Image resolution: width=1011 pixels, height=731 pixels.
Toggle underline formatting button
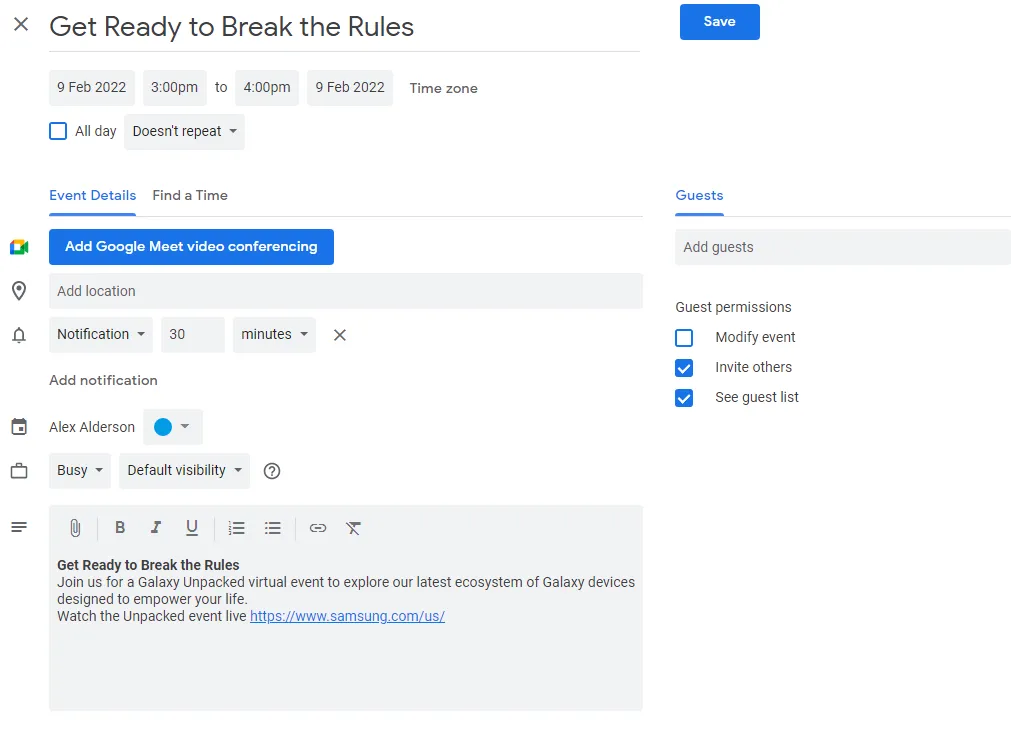[191, 528]
